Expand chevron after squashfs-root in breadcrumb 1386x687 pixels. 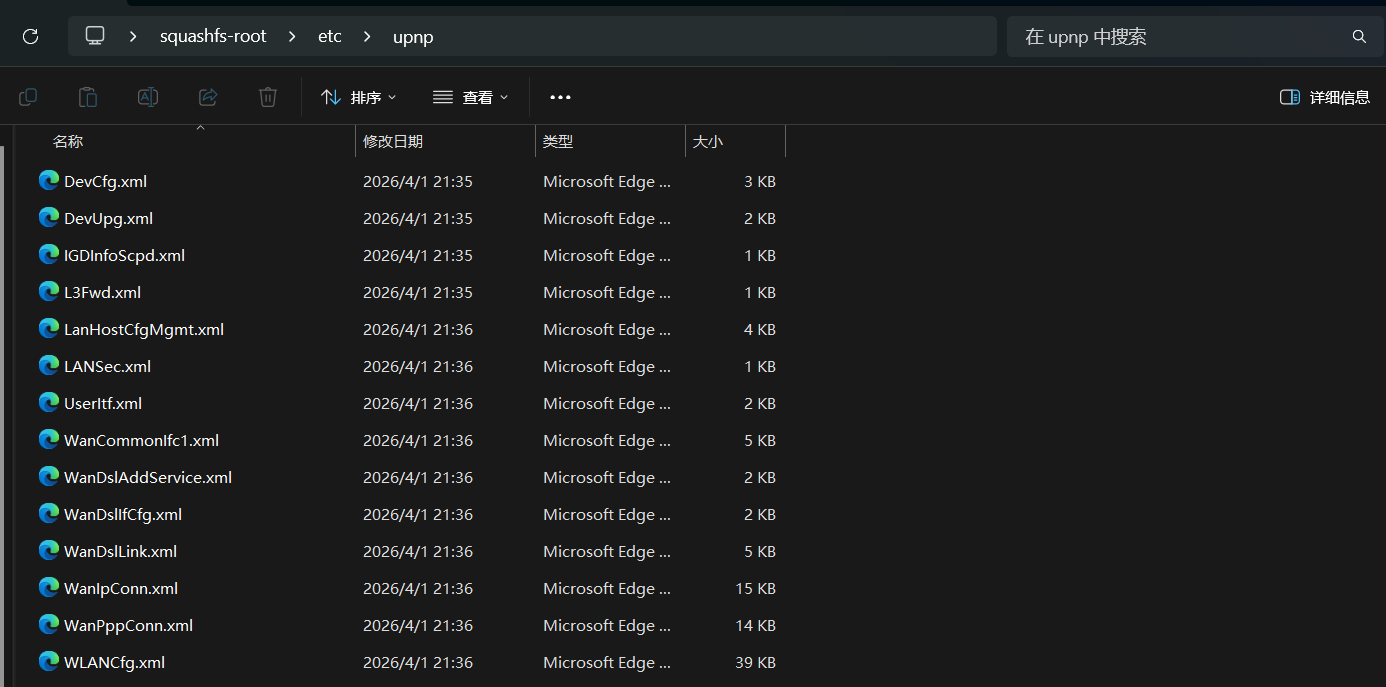[x=292, y=37]
